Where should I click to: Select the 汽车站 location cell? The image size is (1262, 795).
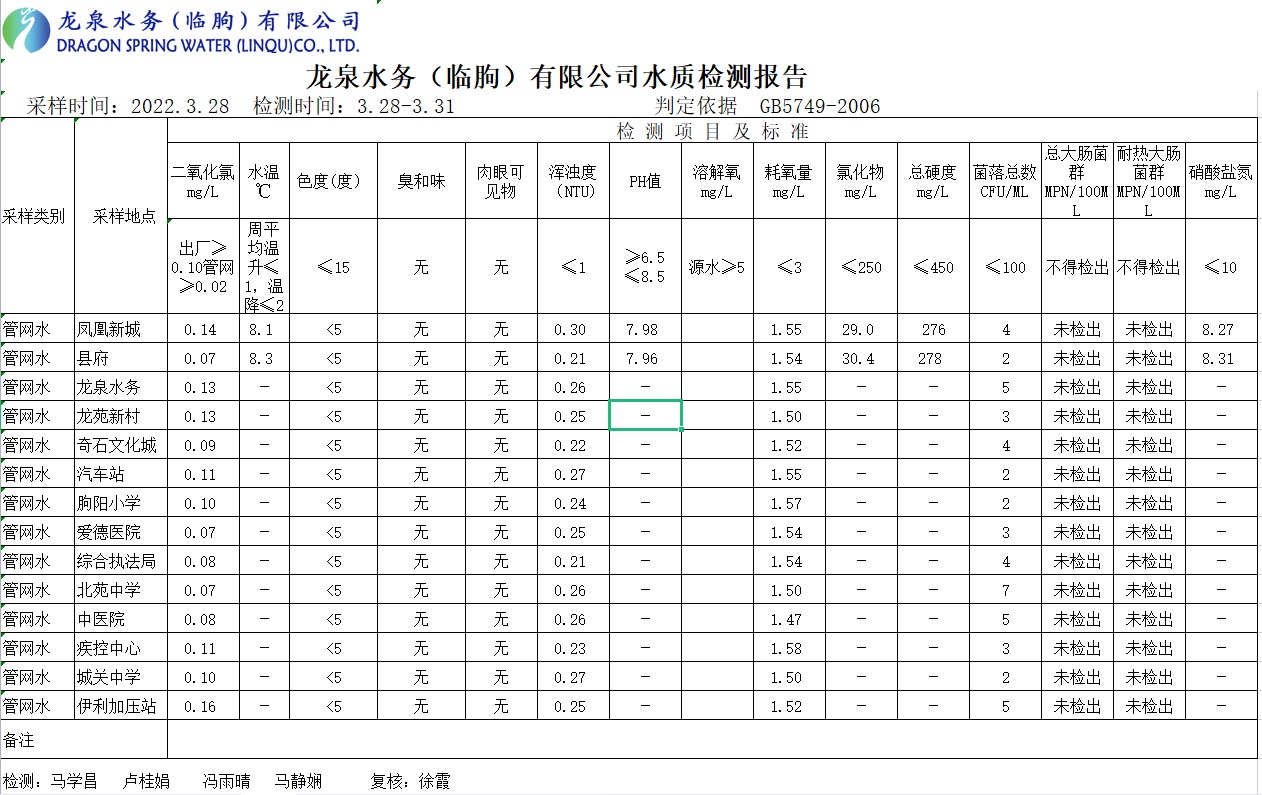[121, 474]
